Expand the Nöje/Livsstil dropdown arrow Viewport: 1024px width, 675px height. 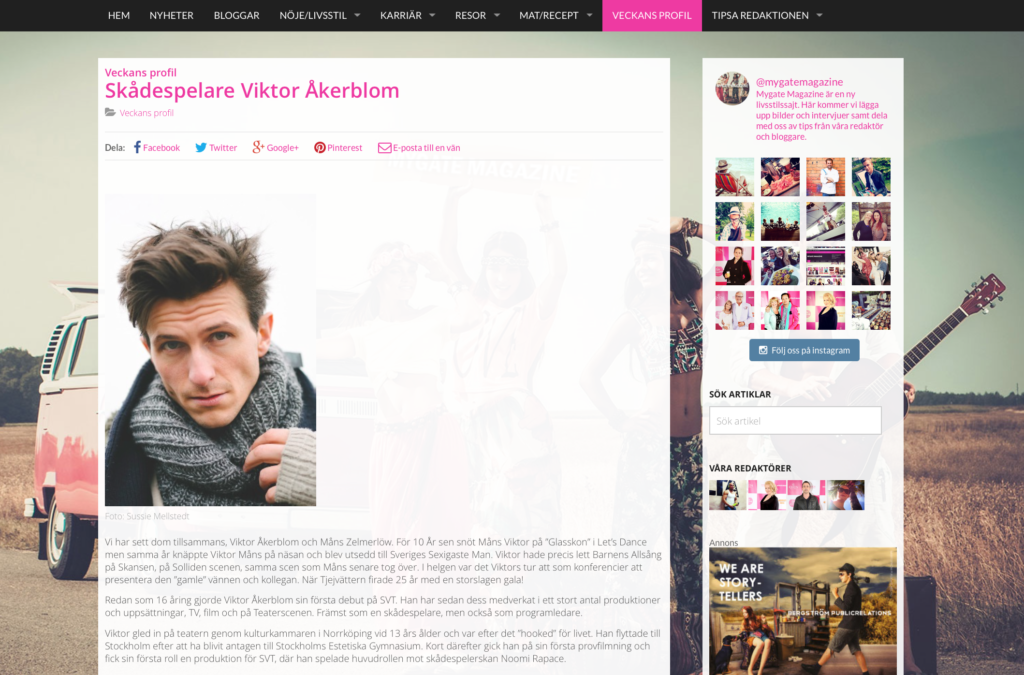coord(357,15)
